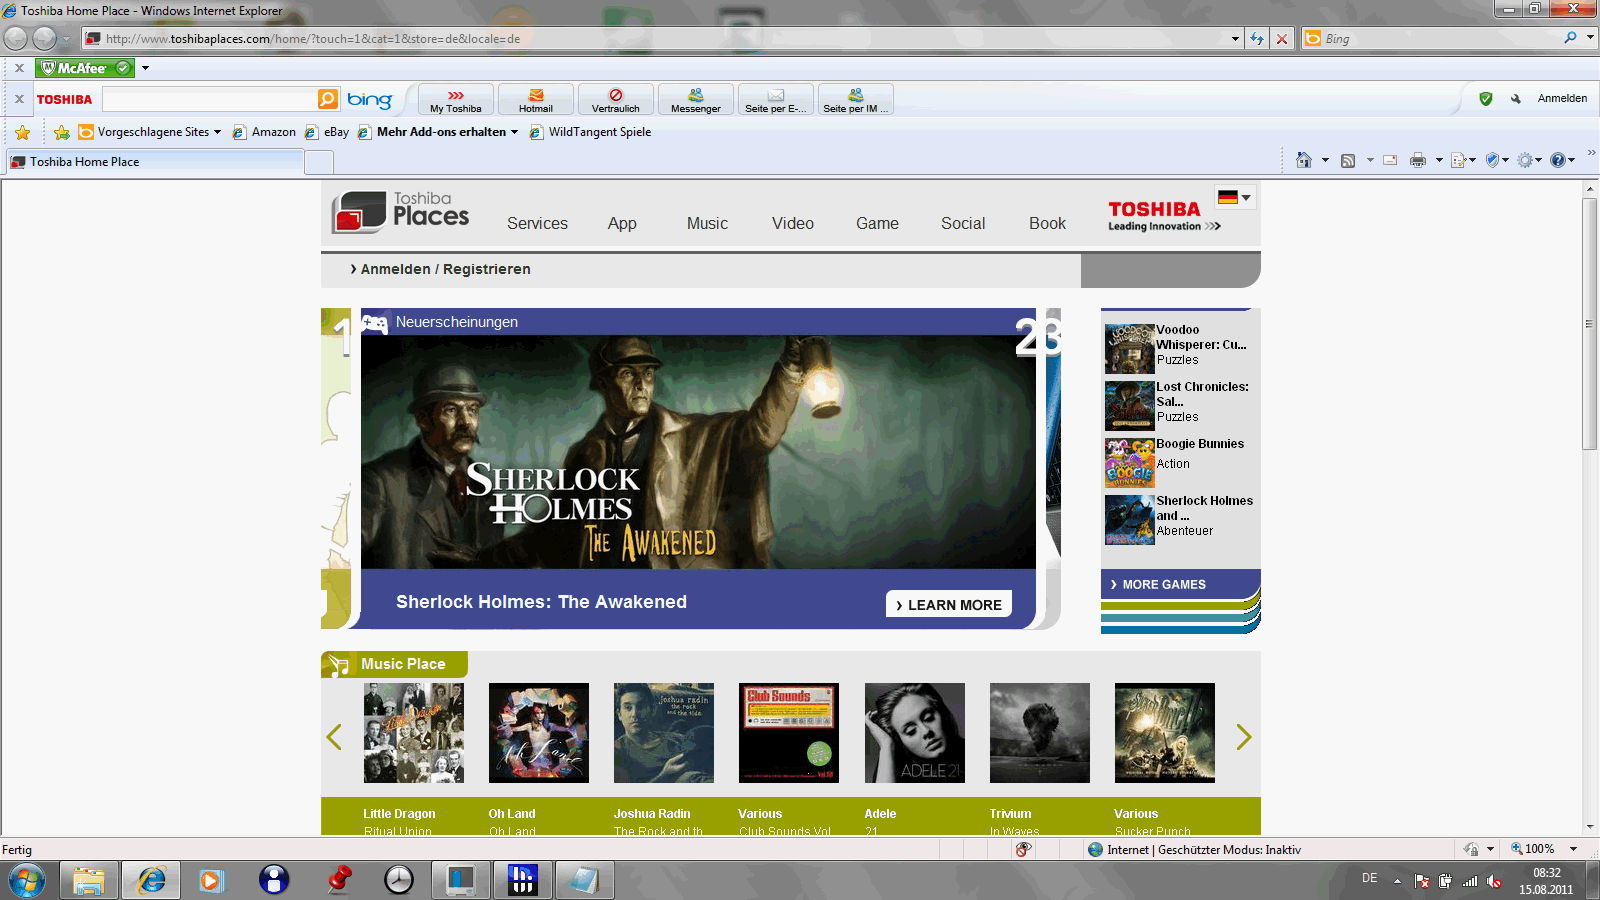Screen dimensions: 1600x900
Task: Open the search provider dropdown arrow
Action: tap(1590, 38)
